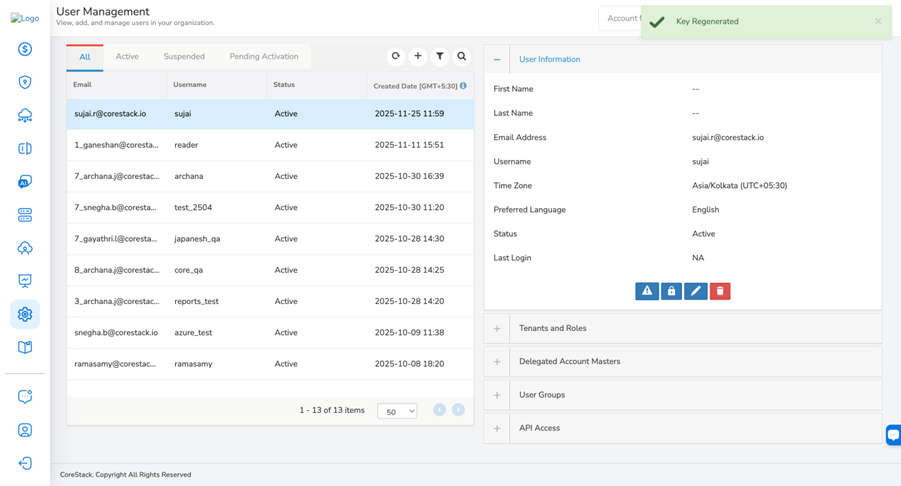
Task: Click the blue lock user button
Action: tap(671, 291)
